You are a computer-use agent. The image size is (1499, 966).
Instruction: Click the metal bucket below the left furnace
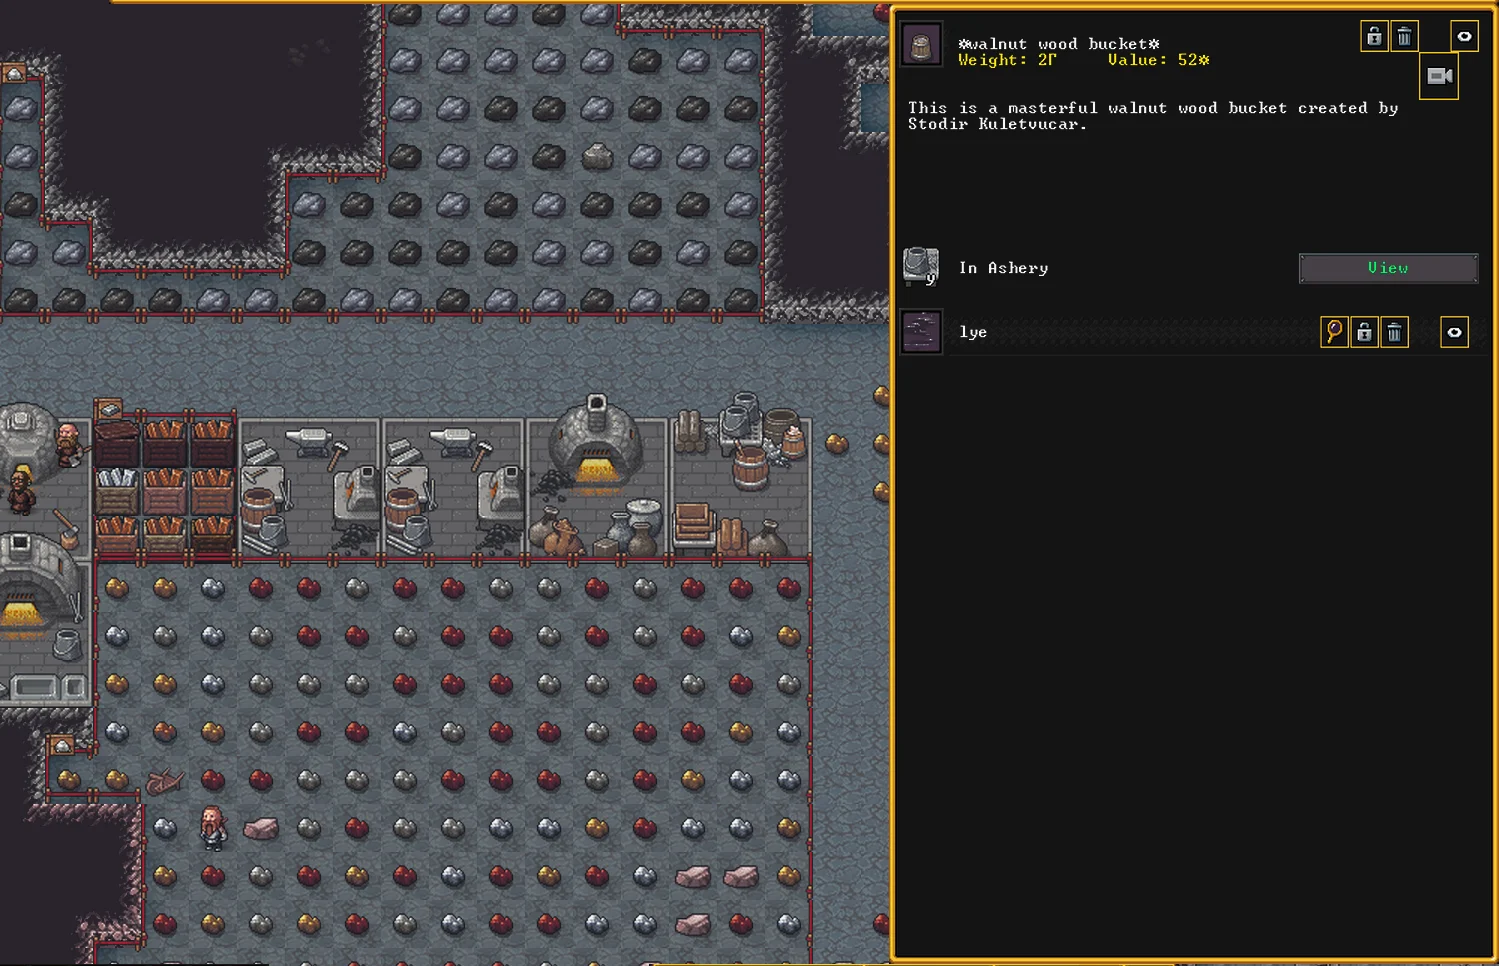click(x=67, y=643)
